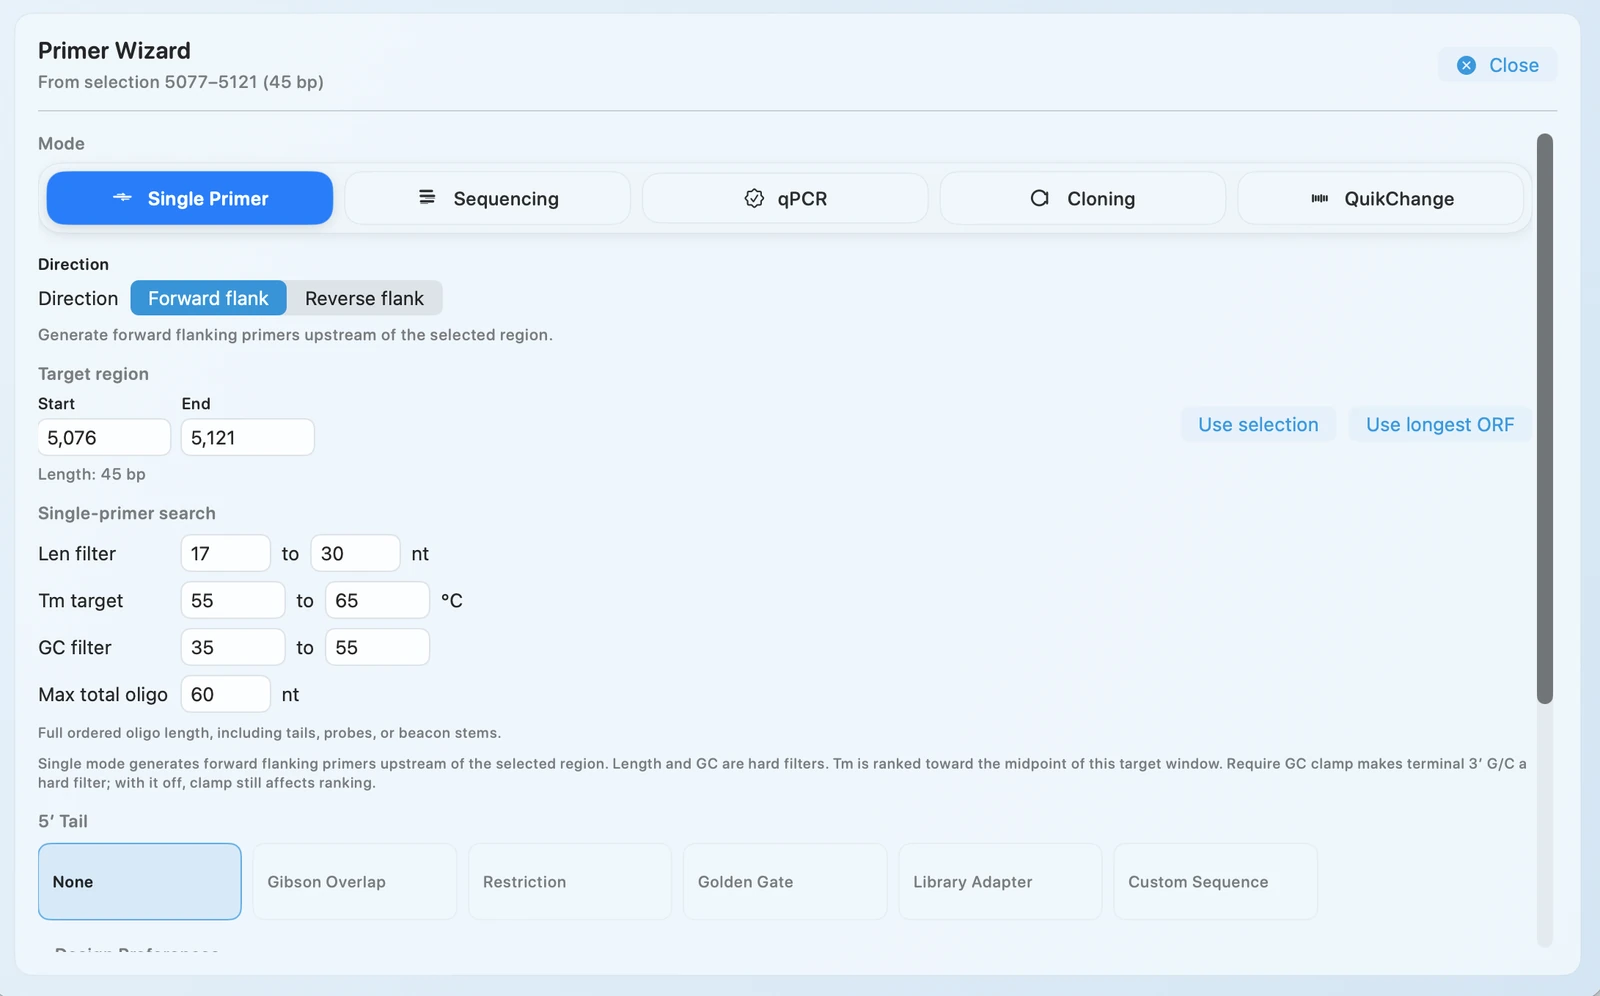
Task: Click Tm target maximum field 65
Action: (377, 600)
